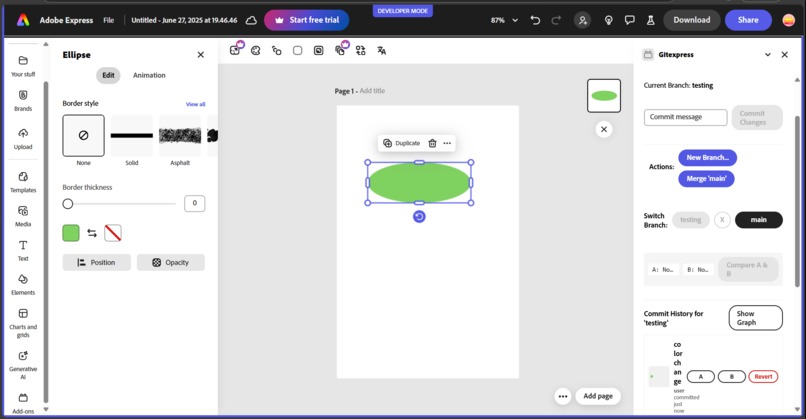Click the flask developer icon
The width and height of the screenshot is (806, 419).
pos(650,20)
